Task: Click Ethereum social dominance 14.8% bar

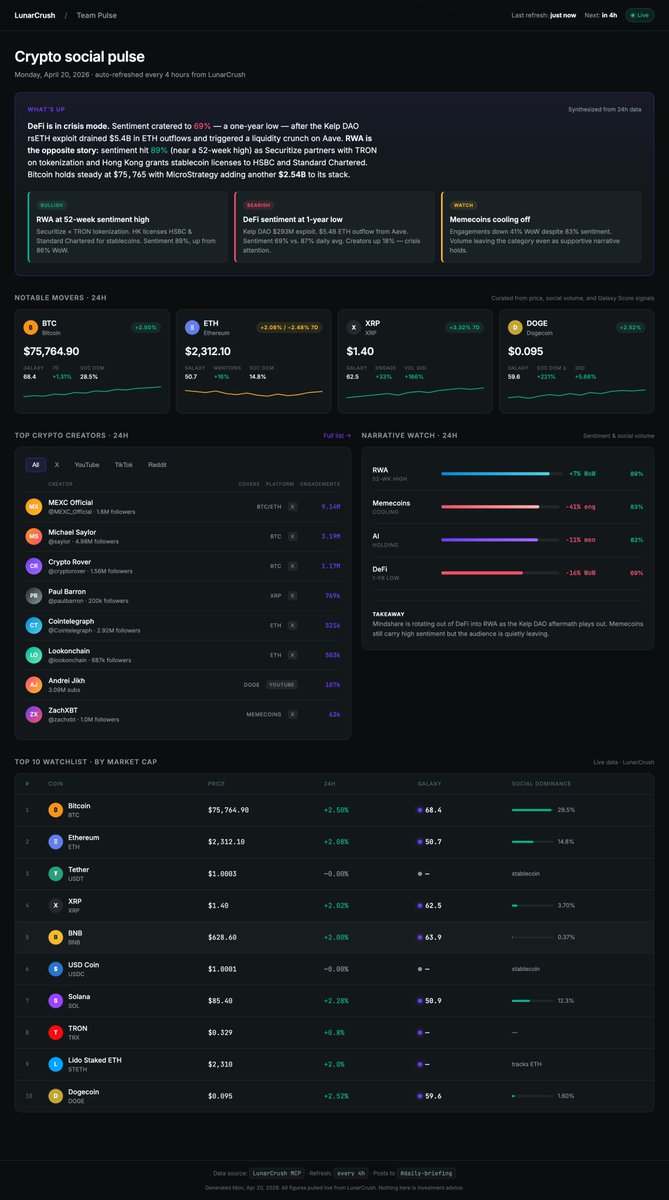Action: (532, 842)
